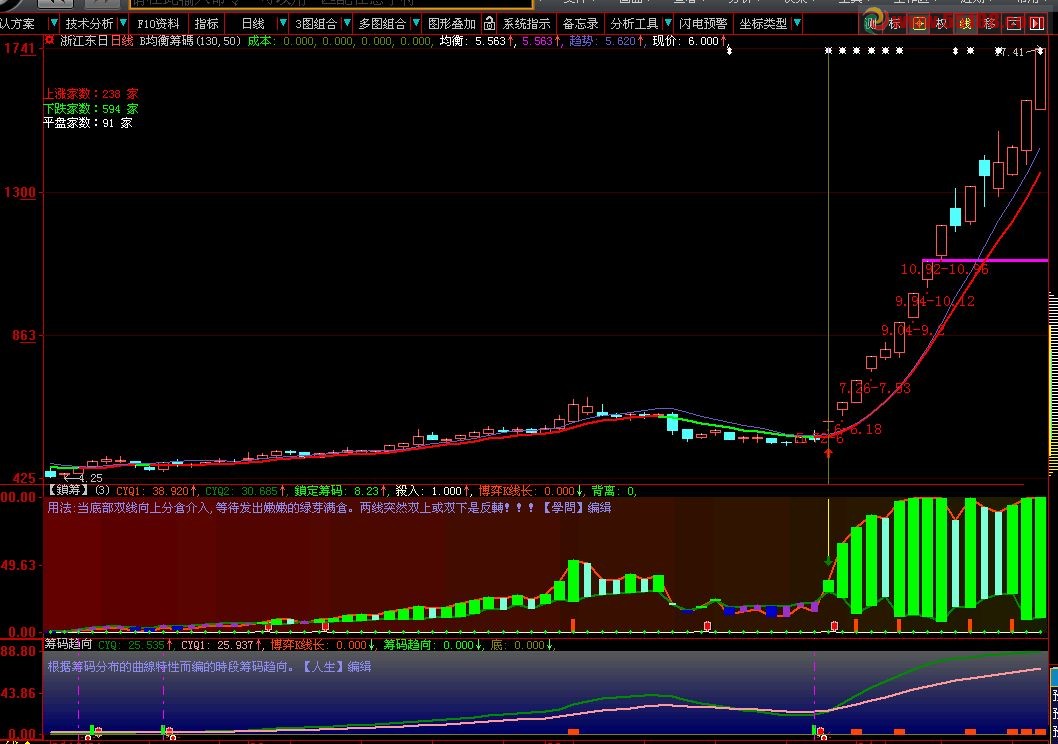Click the 863 price scale label
The height and width of the screenshot is (744, 1058).
pyautogui.click(x=24, y=335)
